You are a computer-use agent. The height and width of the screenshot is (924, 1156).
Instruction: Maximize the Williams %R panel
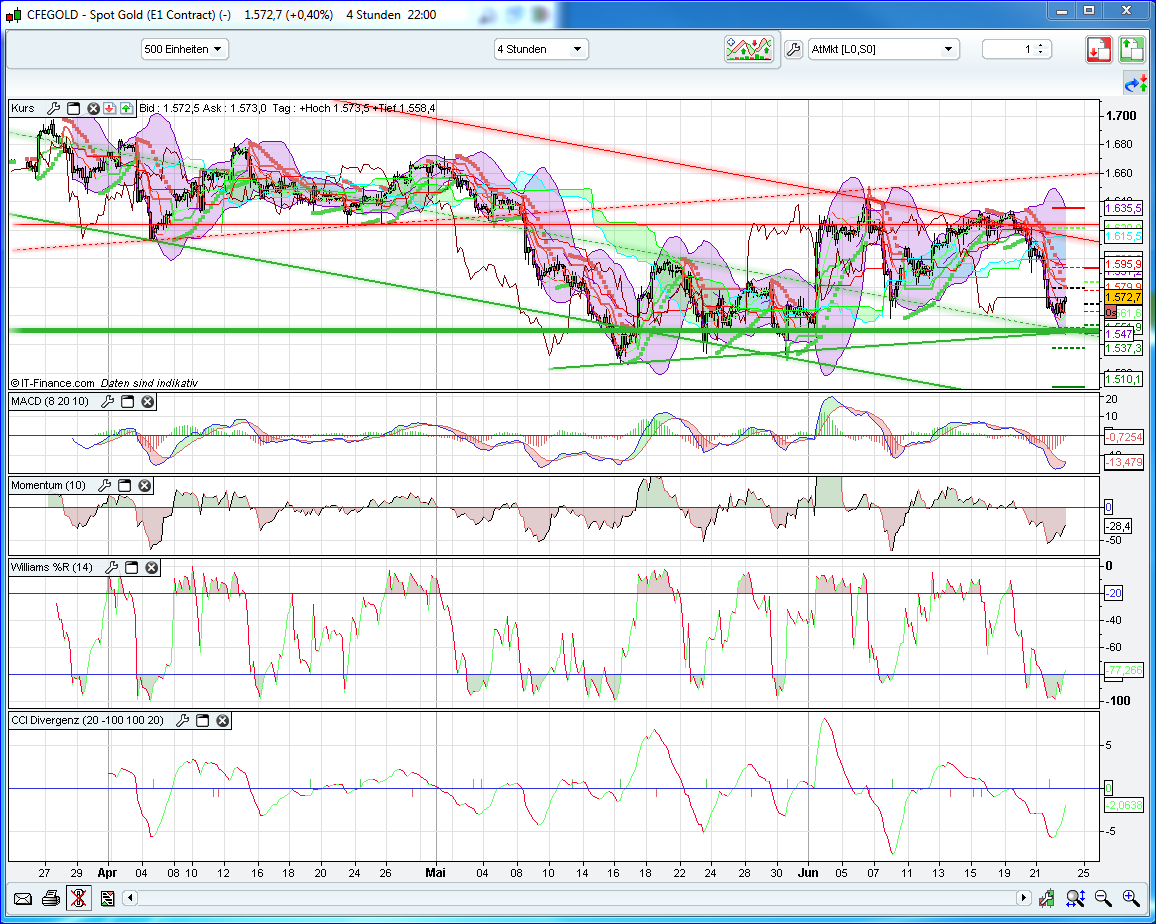coord(131,567)
